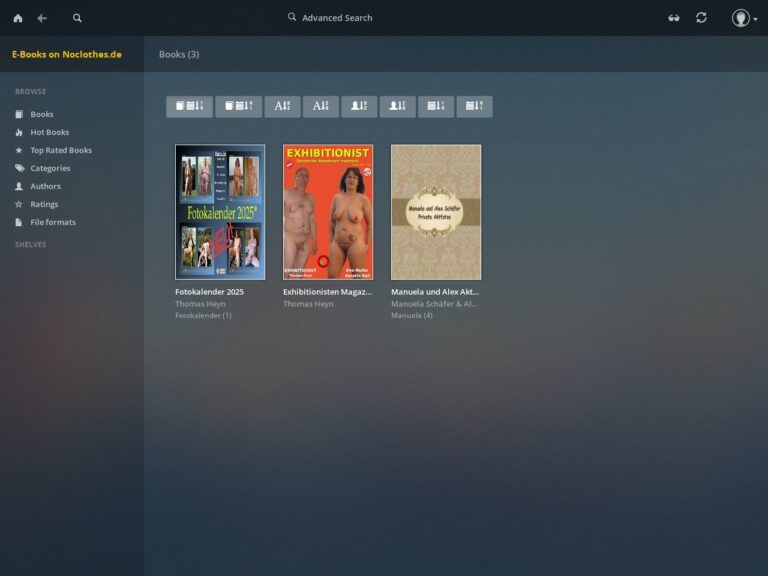Click the magnifier search icon at top left
Screen dimensions: 768x576
(x=77, y=18)
